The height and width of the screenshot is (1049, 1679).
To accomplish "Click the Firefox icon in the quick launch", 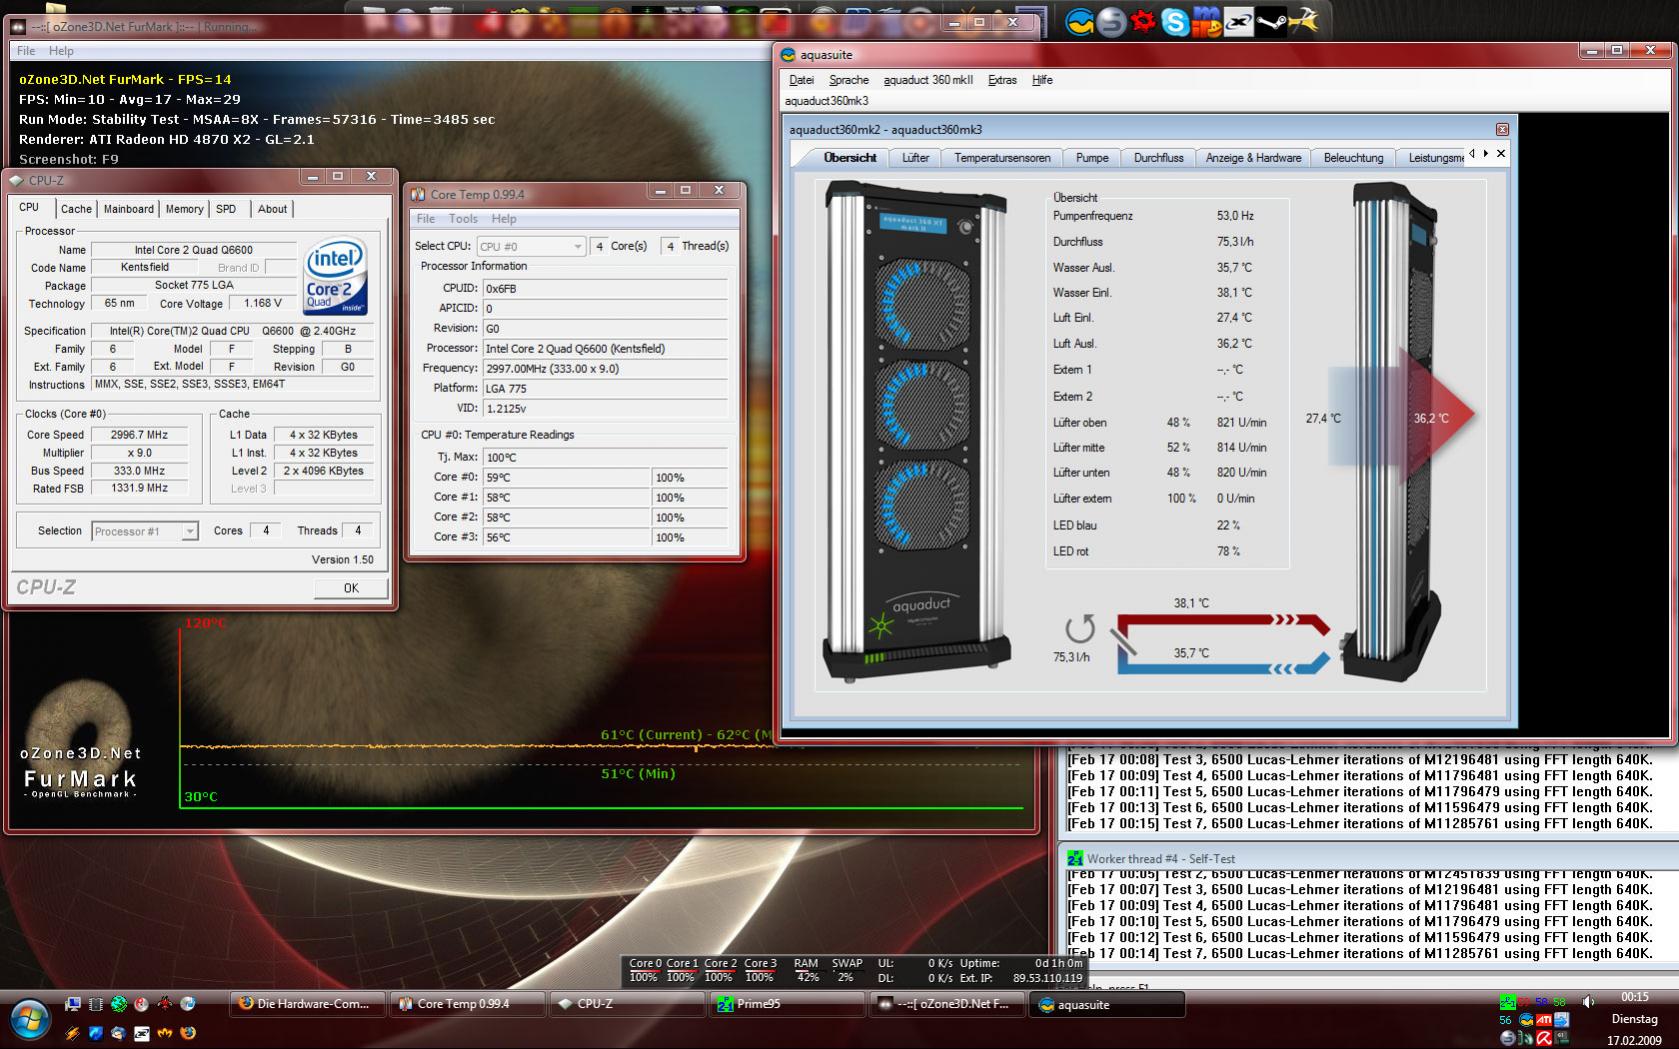I will click(187, 1033).
